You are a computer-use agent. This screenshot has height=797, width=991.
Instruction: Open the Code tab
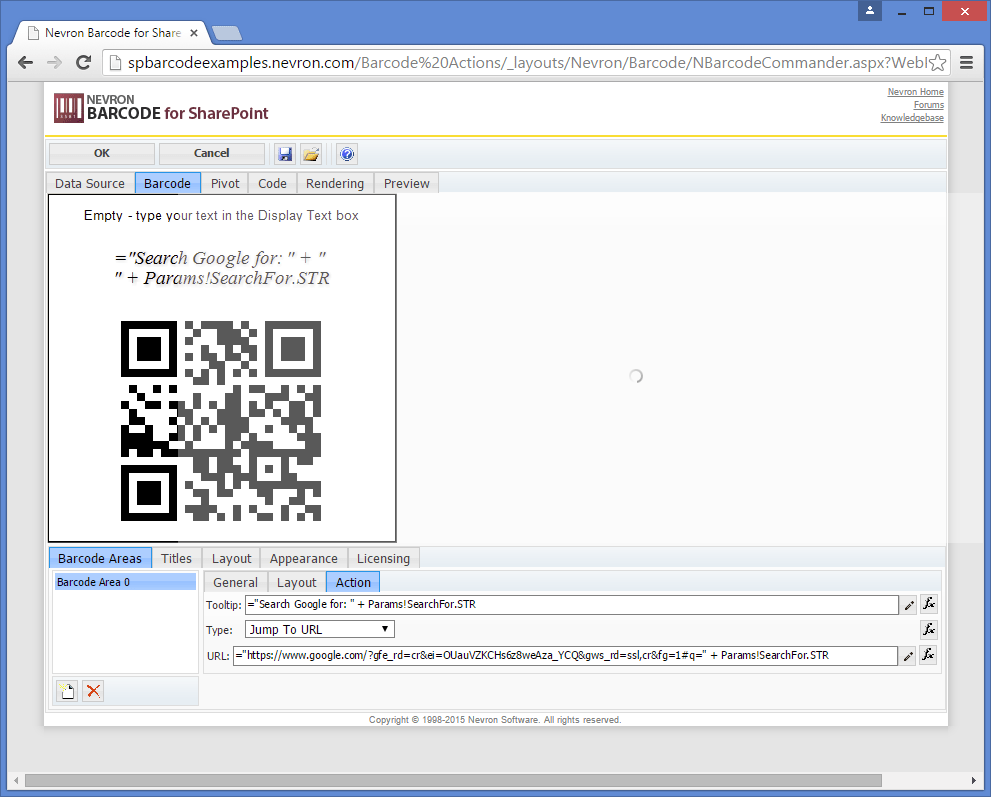pyautogui.click(x=272, y=183)
